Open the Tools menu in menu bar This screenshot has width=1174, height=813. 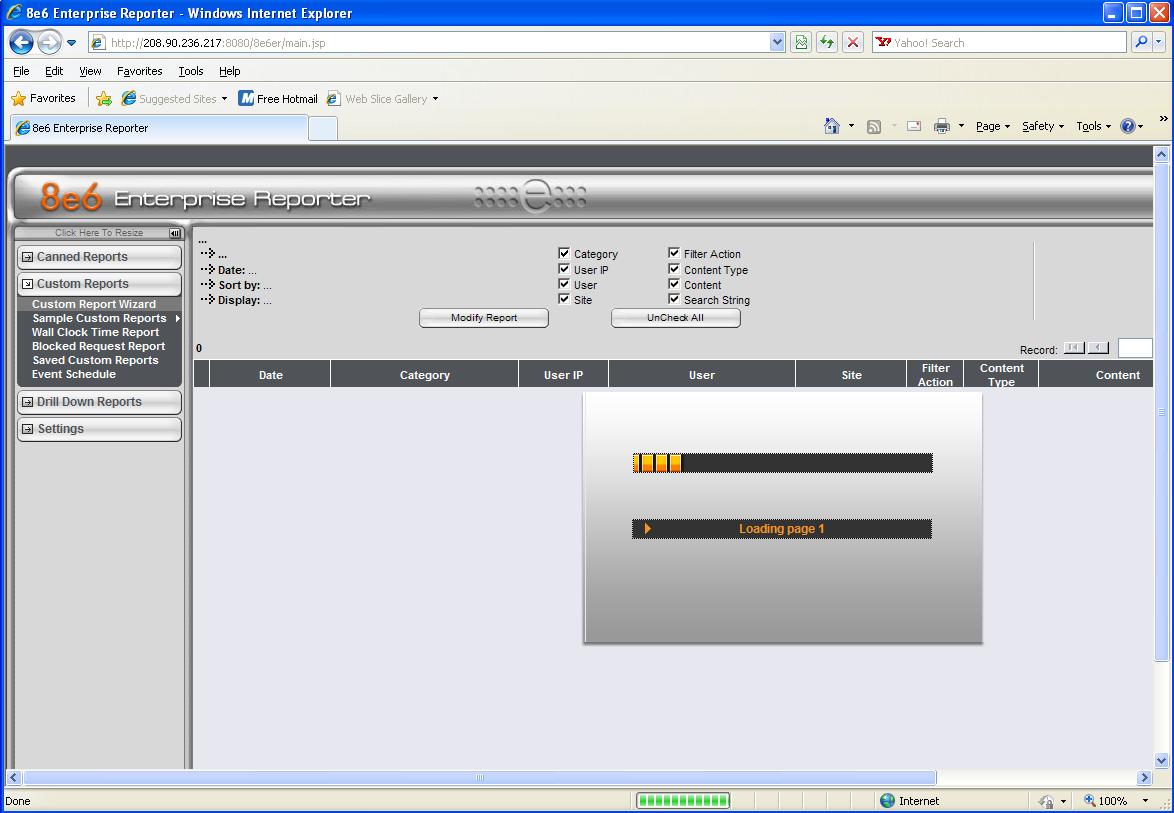point(190,71)
